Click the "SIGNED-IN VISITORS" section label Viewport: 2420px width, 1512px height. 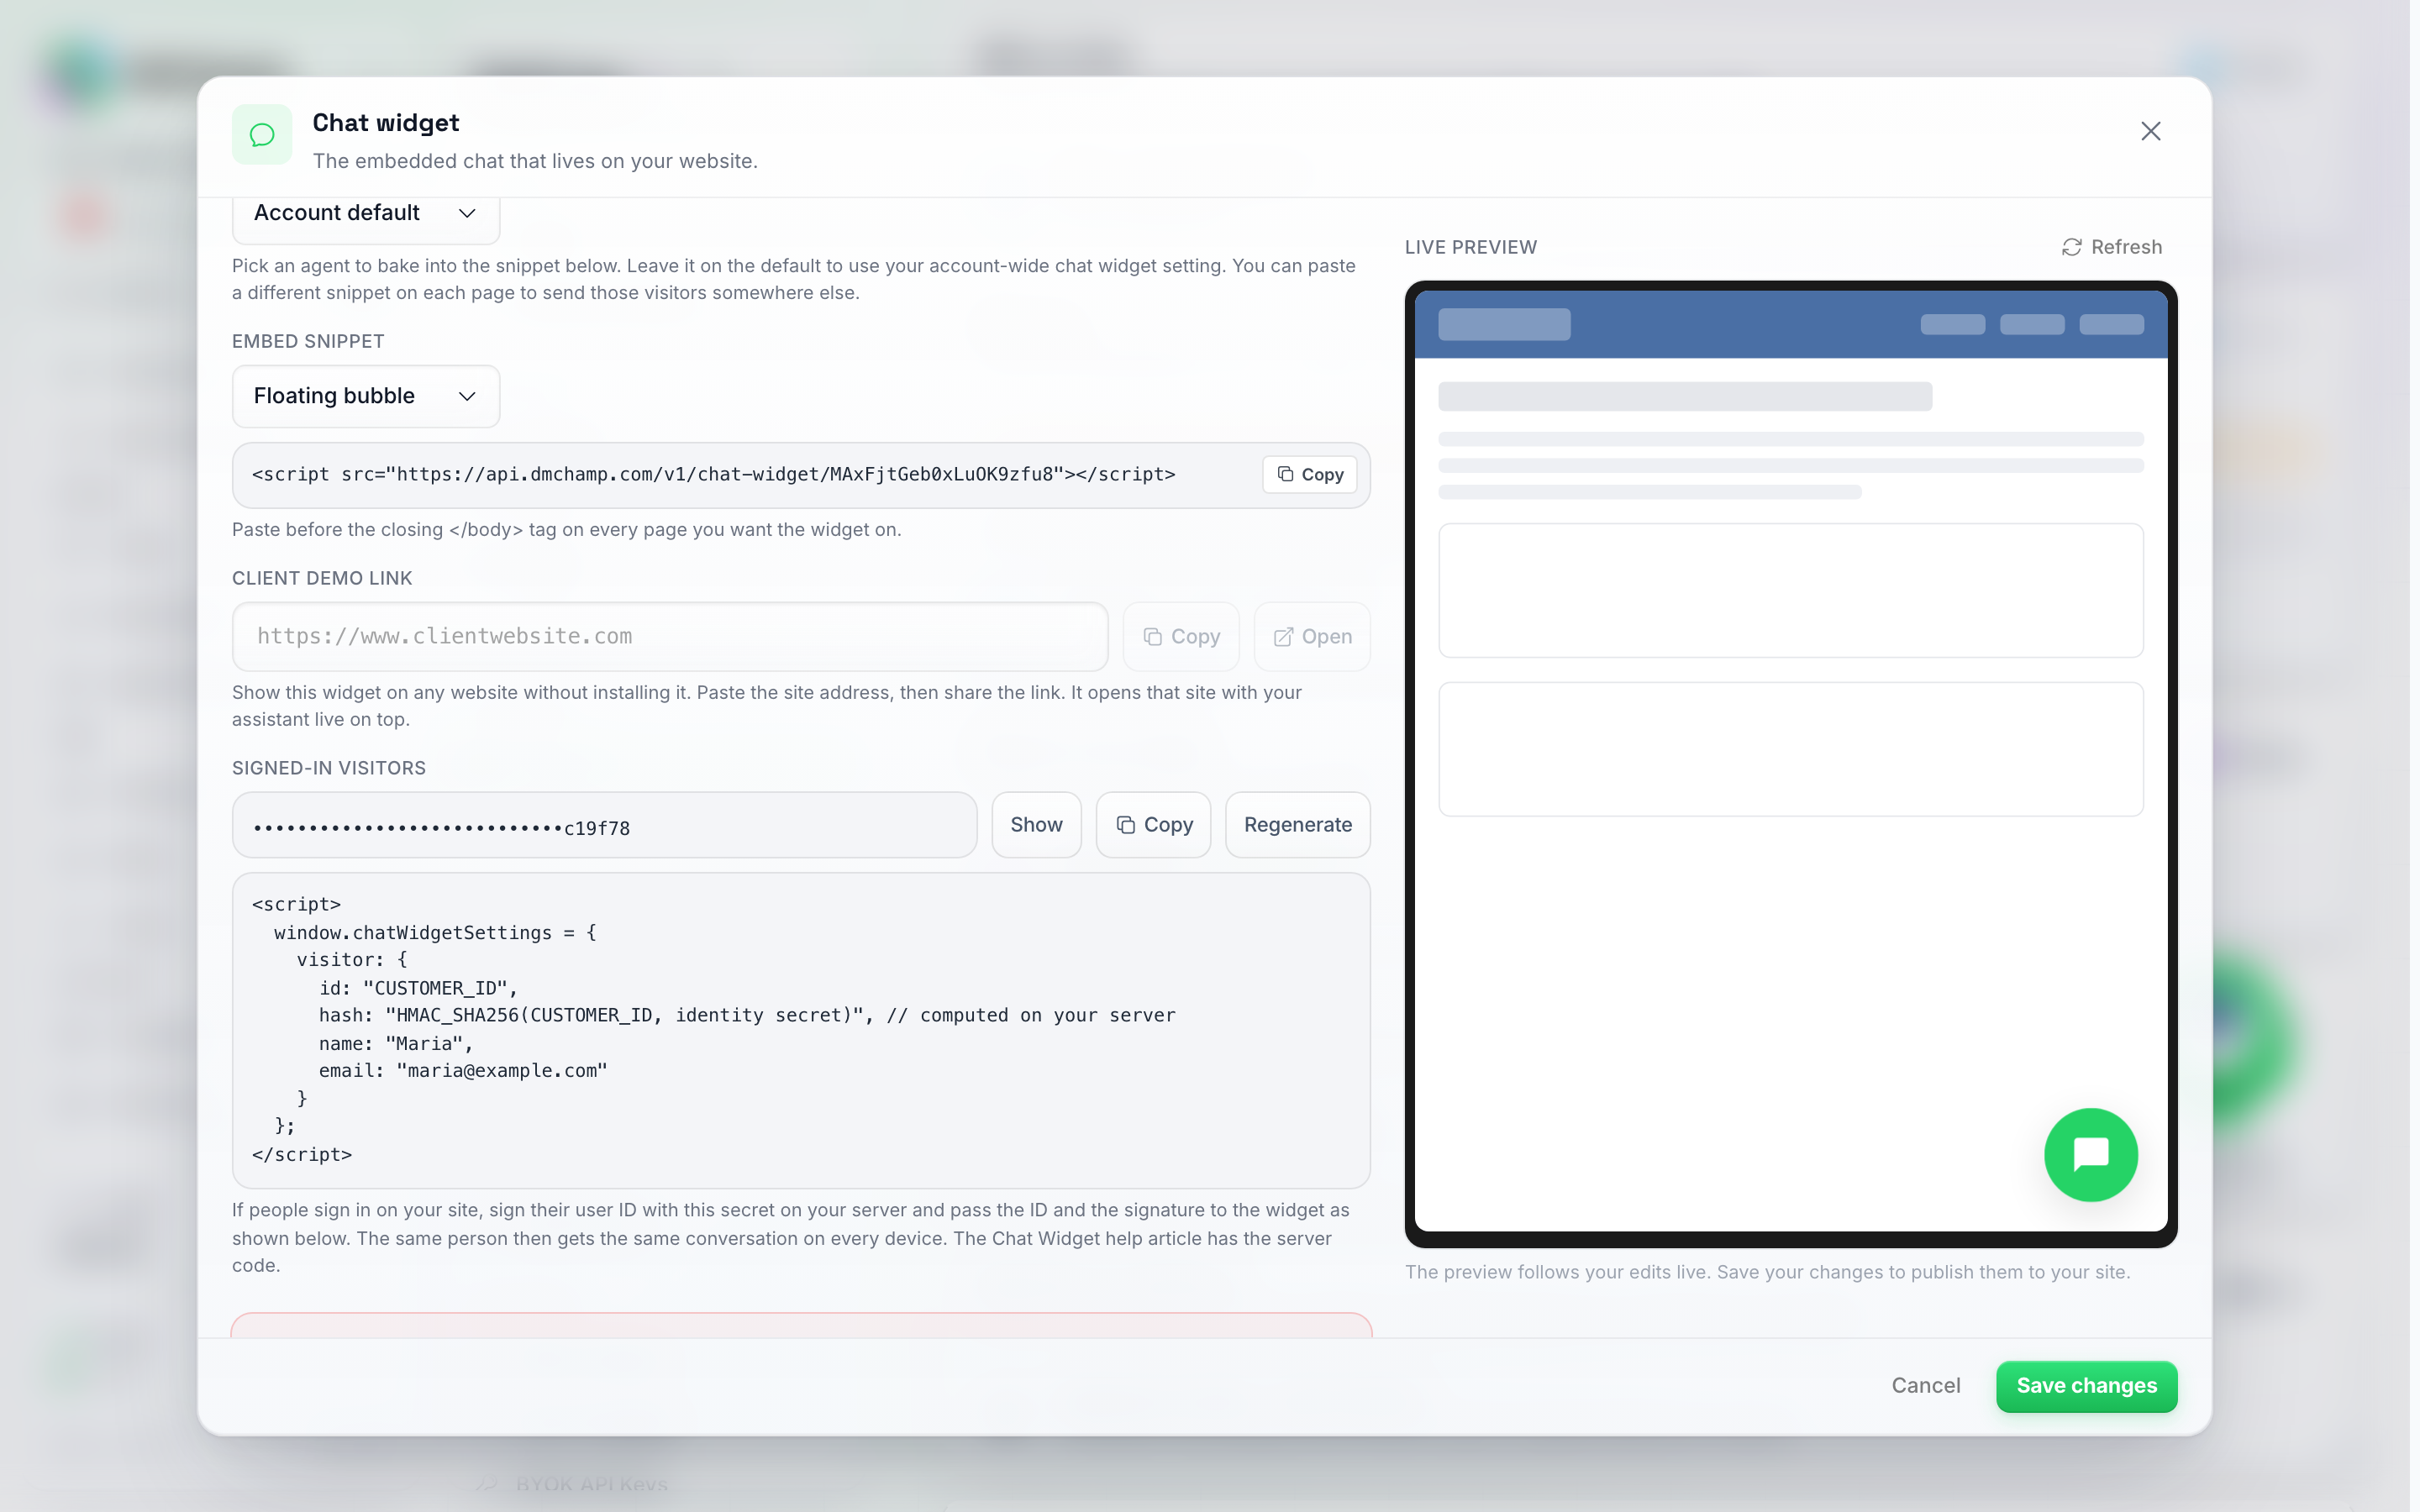[329, 768]
